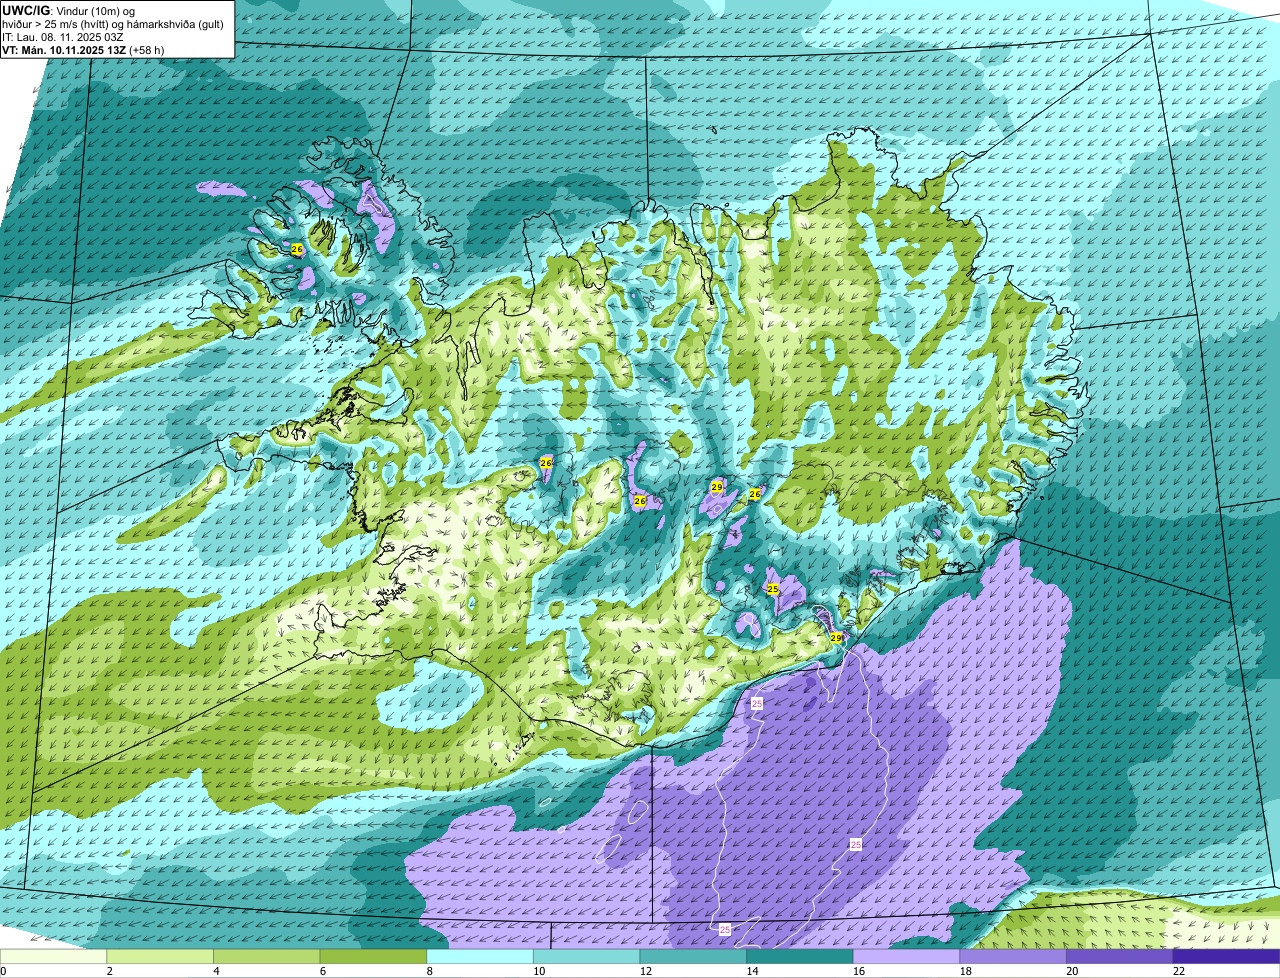Click the yellow 25 maximum gust marker
Image resolution: width=1280 pixels, height=978 pixels.
point(772,589)
